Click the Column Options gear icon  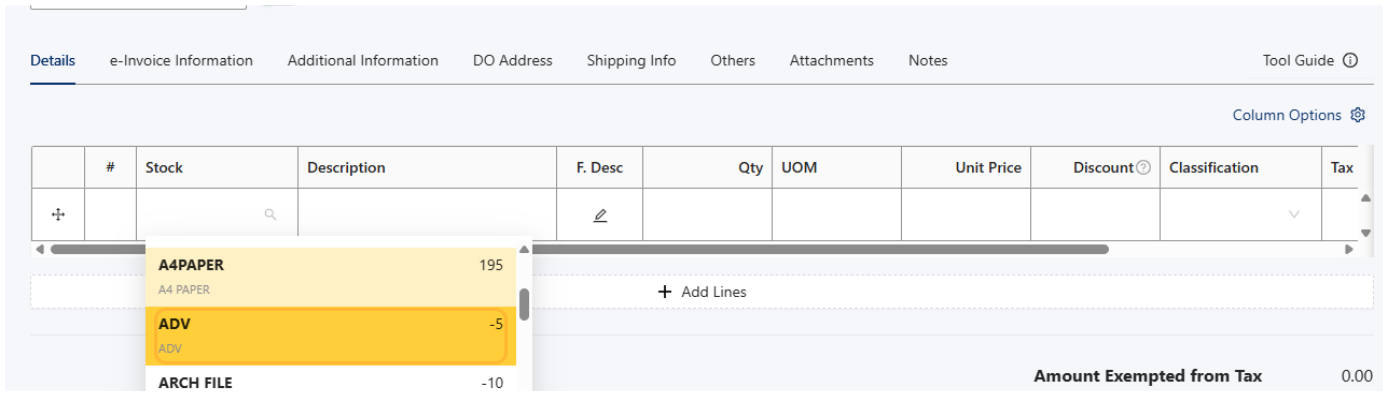(1357, 115)
